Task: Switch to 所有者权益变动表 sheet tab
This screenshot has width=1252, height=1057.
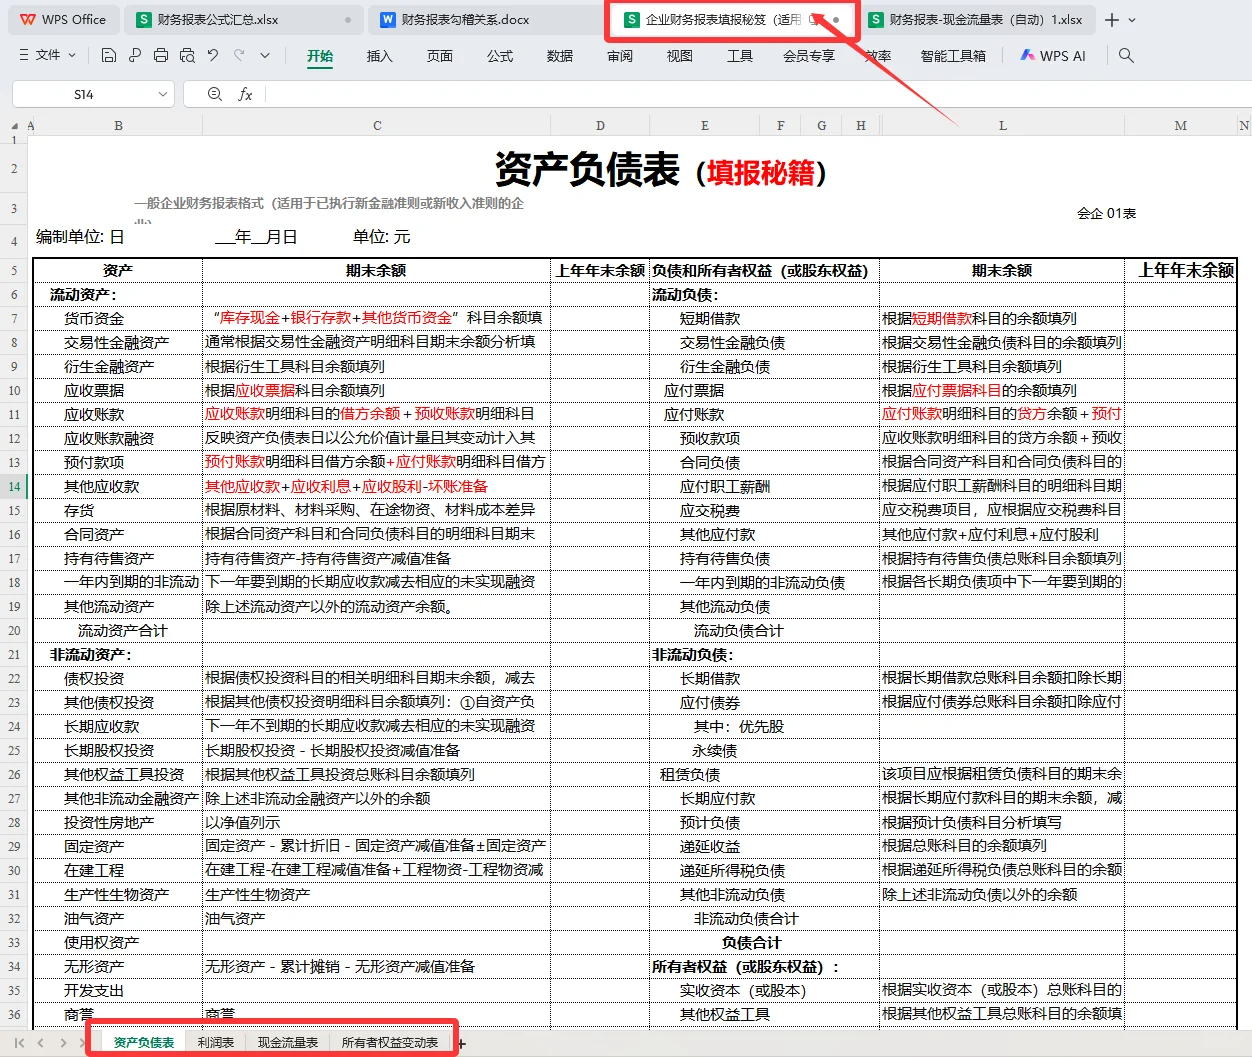Action: click(x=390, y=1043)
